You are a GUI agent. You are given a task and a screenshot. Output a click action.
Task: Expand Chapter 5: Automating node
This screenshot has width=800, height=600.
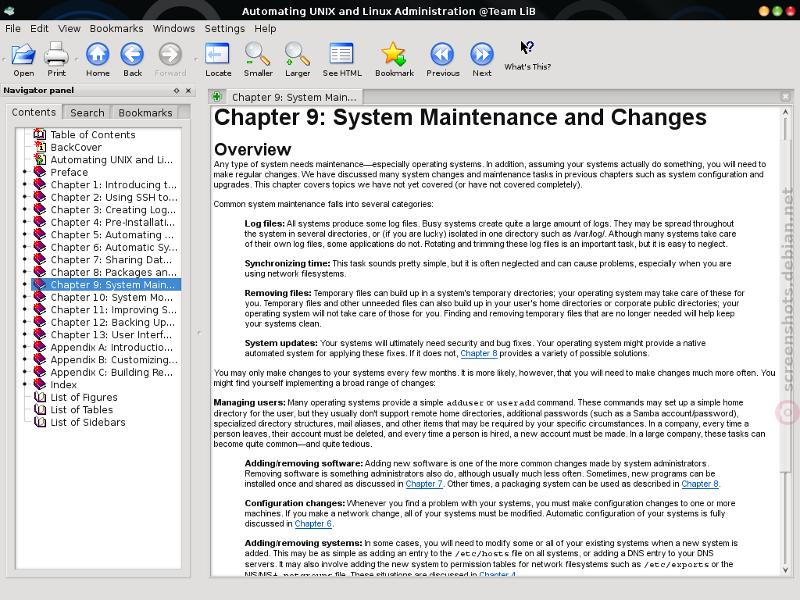[x=24, y=234]
